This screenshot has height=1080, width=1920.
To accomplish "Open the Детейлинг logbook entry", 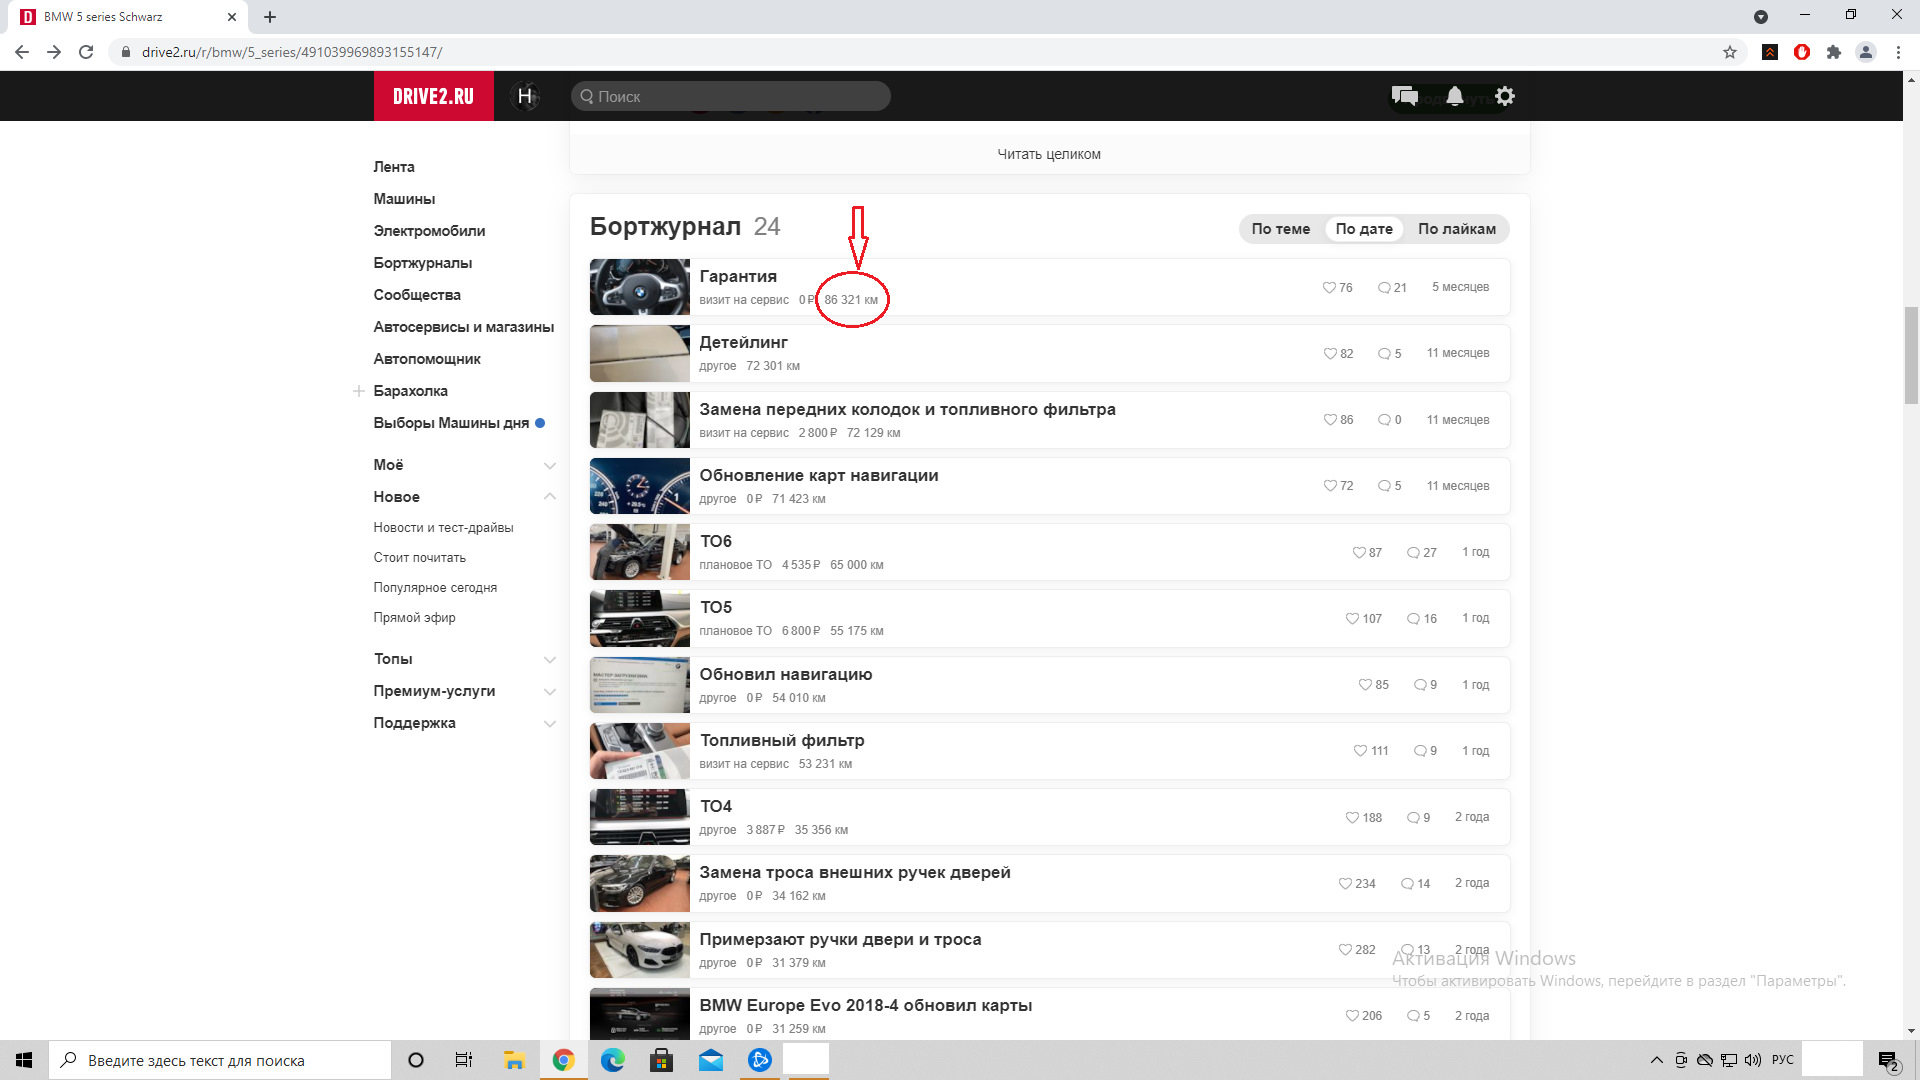I will 743,343.
